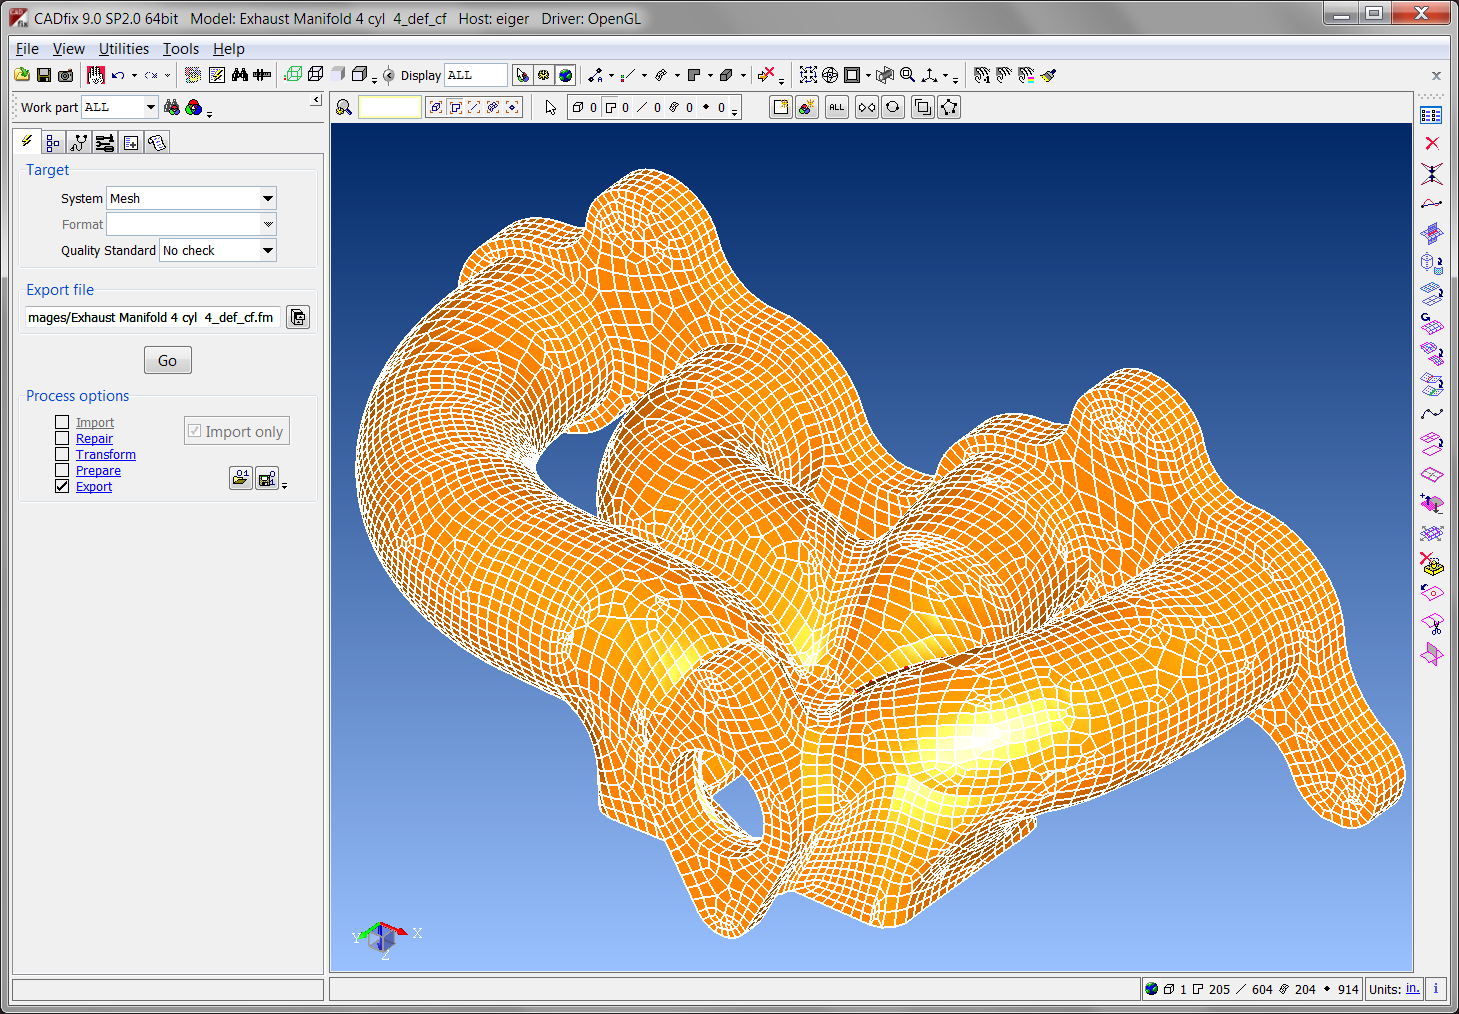Click the binoculars find icon in top toolbar
Image resolution: width=1459 pixels, height=1014 pixels.
240,75
